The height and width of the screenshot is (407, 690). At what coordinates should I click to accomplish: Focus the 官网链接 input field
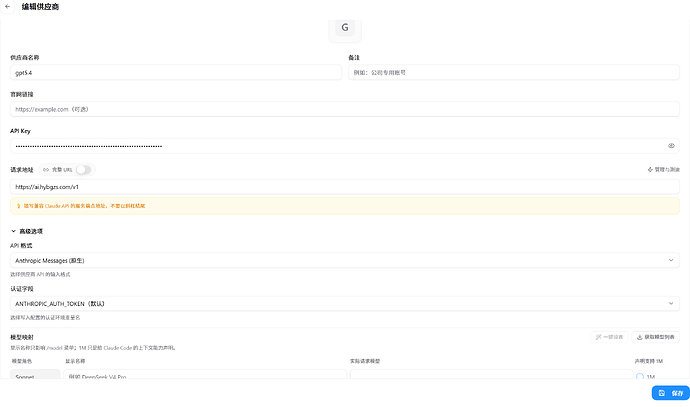click(x=345, y=109)
